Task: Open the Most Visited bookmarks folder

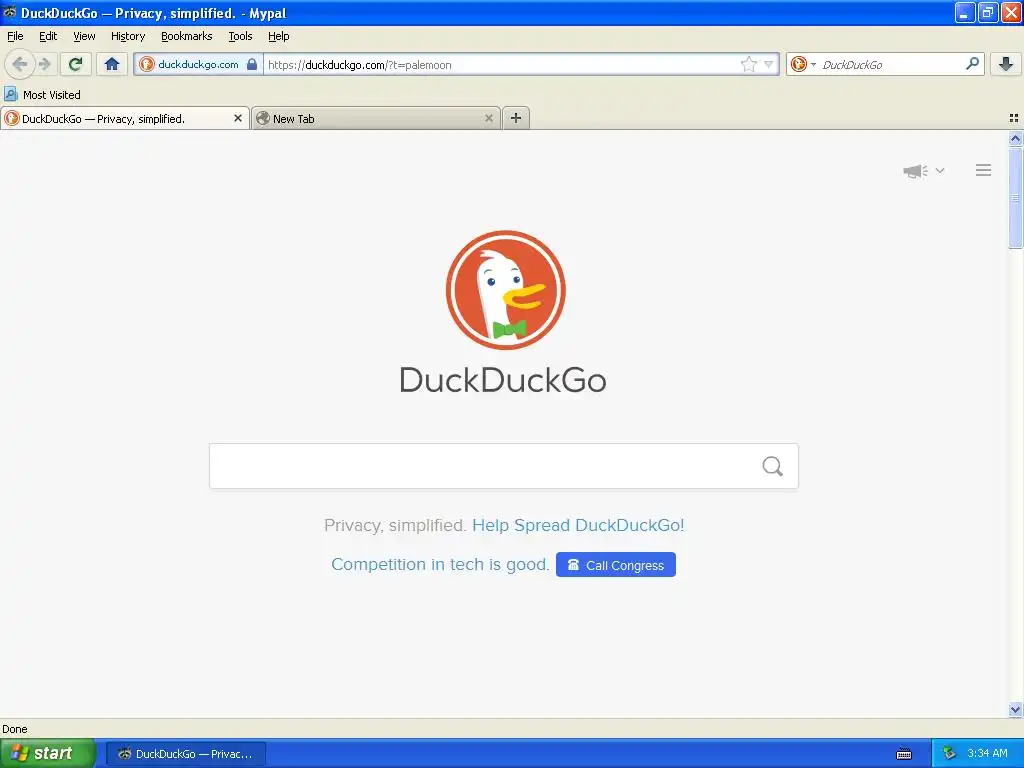Action: [42, 95]
